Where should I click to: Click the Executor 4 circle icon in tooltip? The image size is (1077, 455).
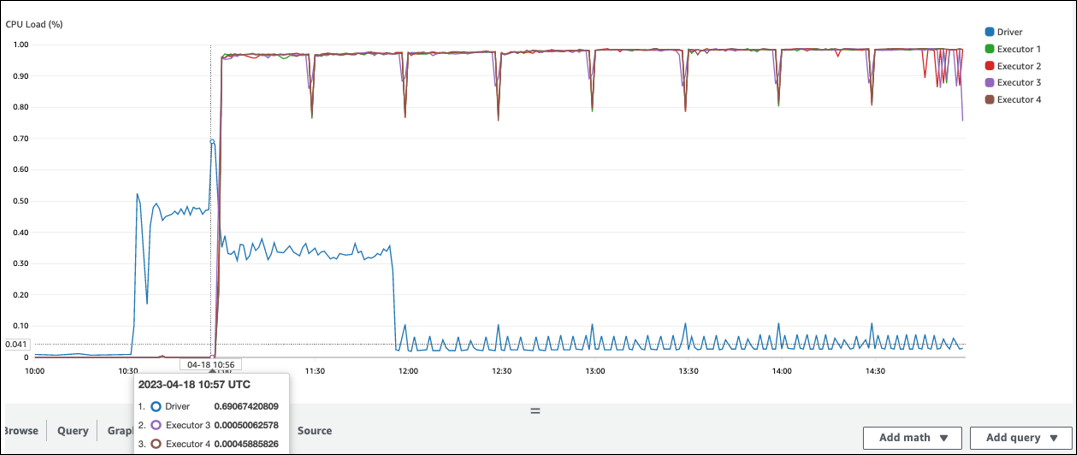156,443
